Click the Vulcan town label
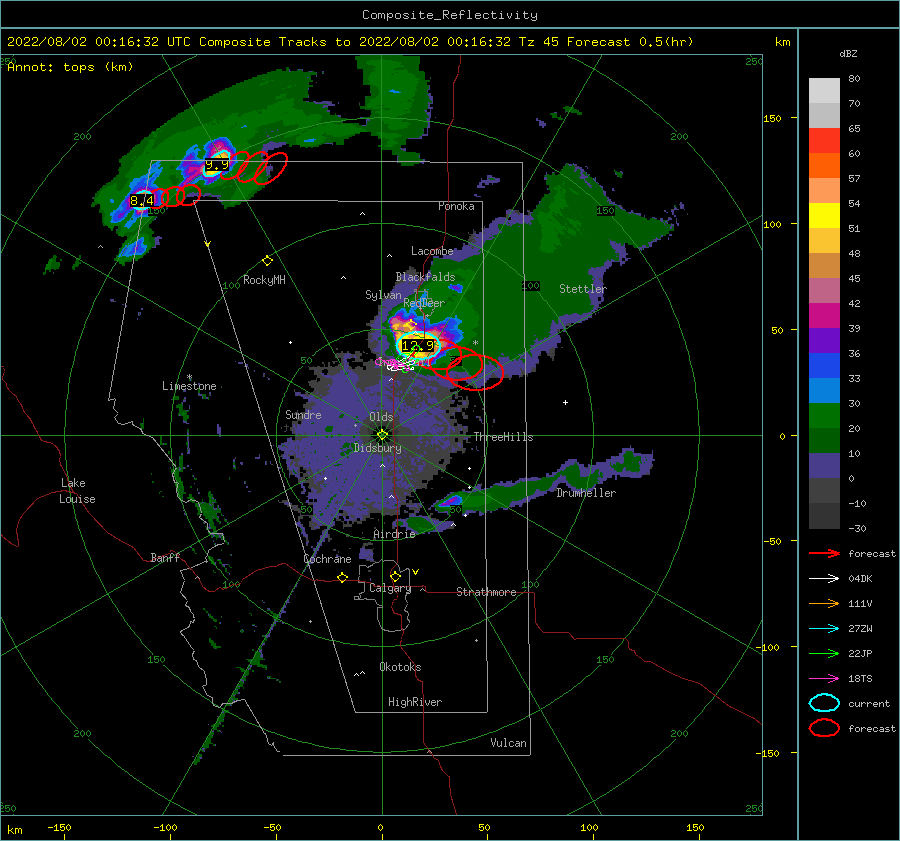The width and height of the screenshot is (900, 841). point(509,743)
